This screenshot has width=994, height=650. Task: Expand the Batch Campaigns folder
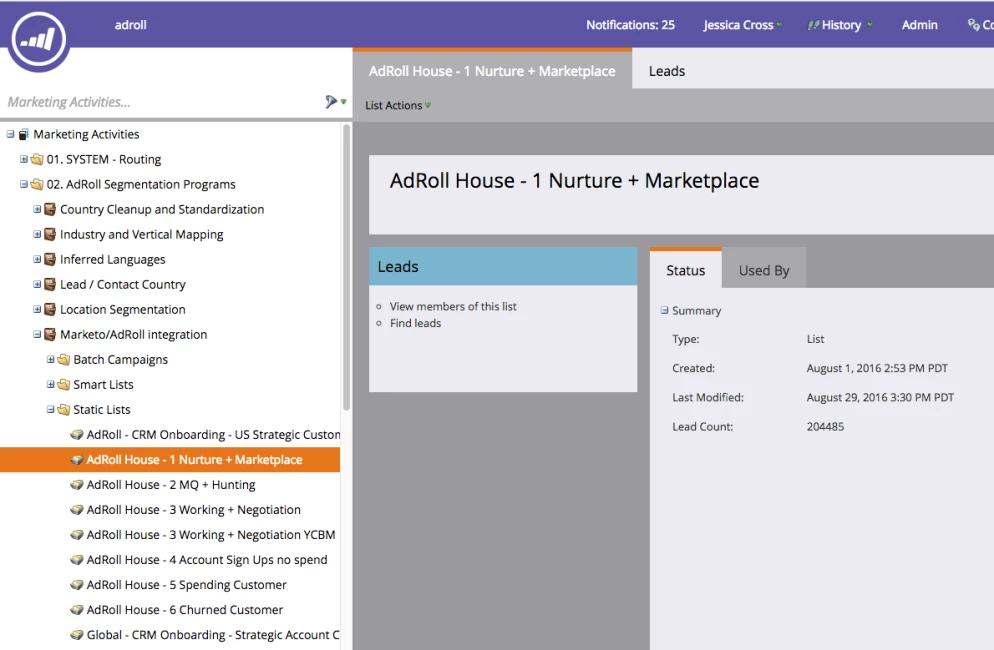(x=50, y=360)
